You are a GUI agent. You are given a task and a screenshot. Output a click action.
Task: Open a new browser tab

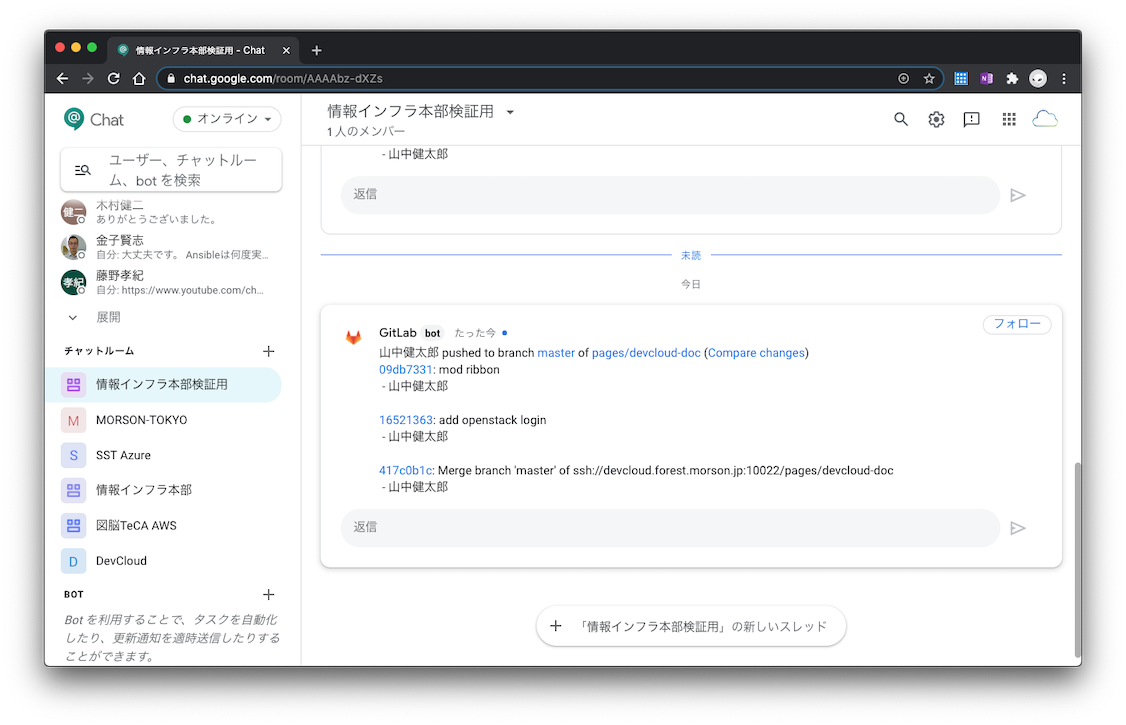coord(317,50)
